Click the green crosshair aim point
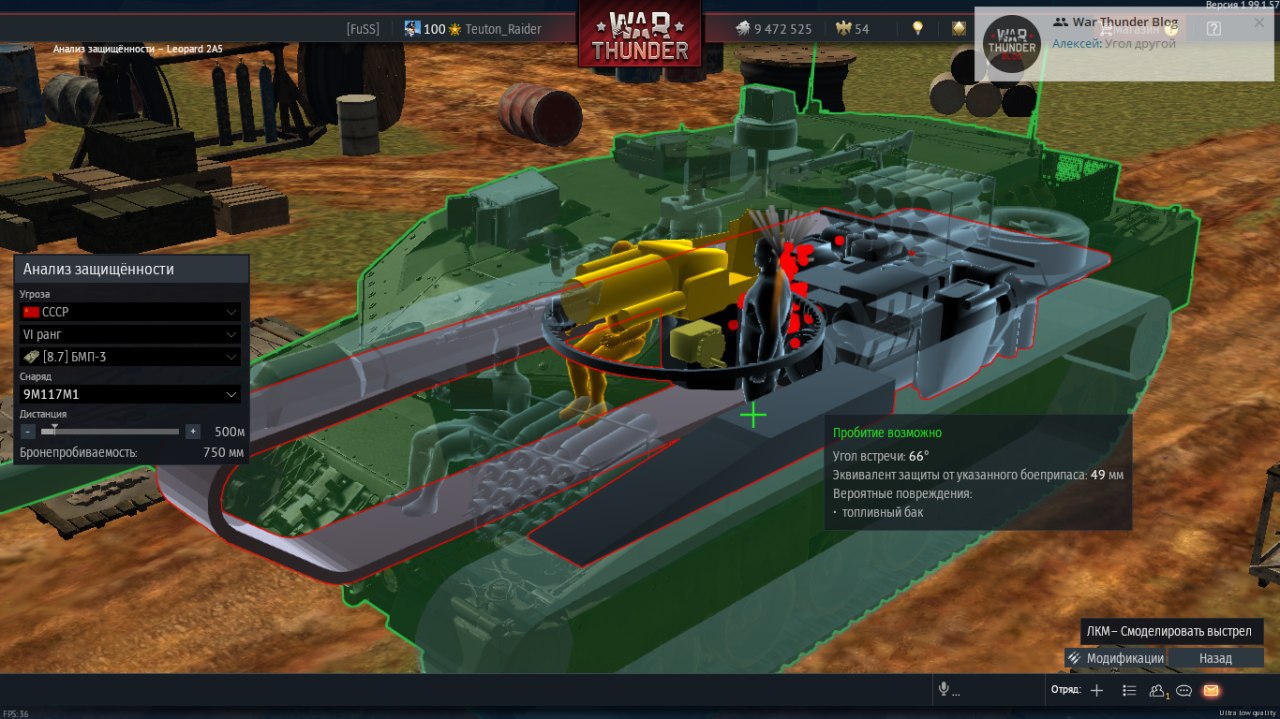 click(x=753, y=415)
